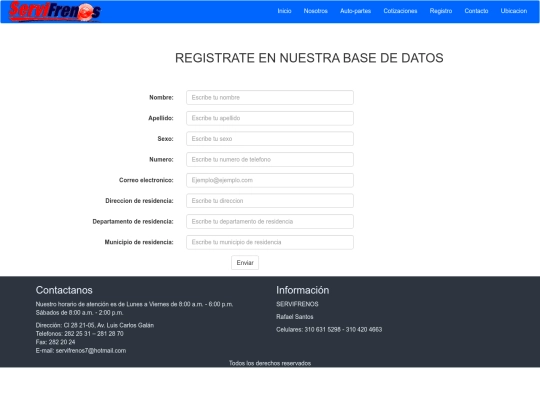
Task: Click the Celulares 310 631 5298 line
Action: point(329,330)
